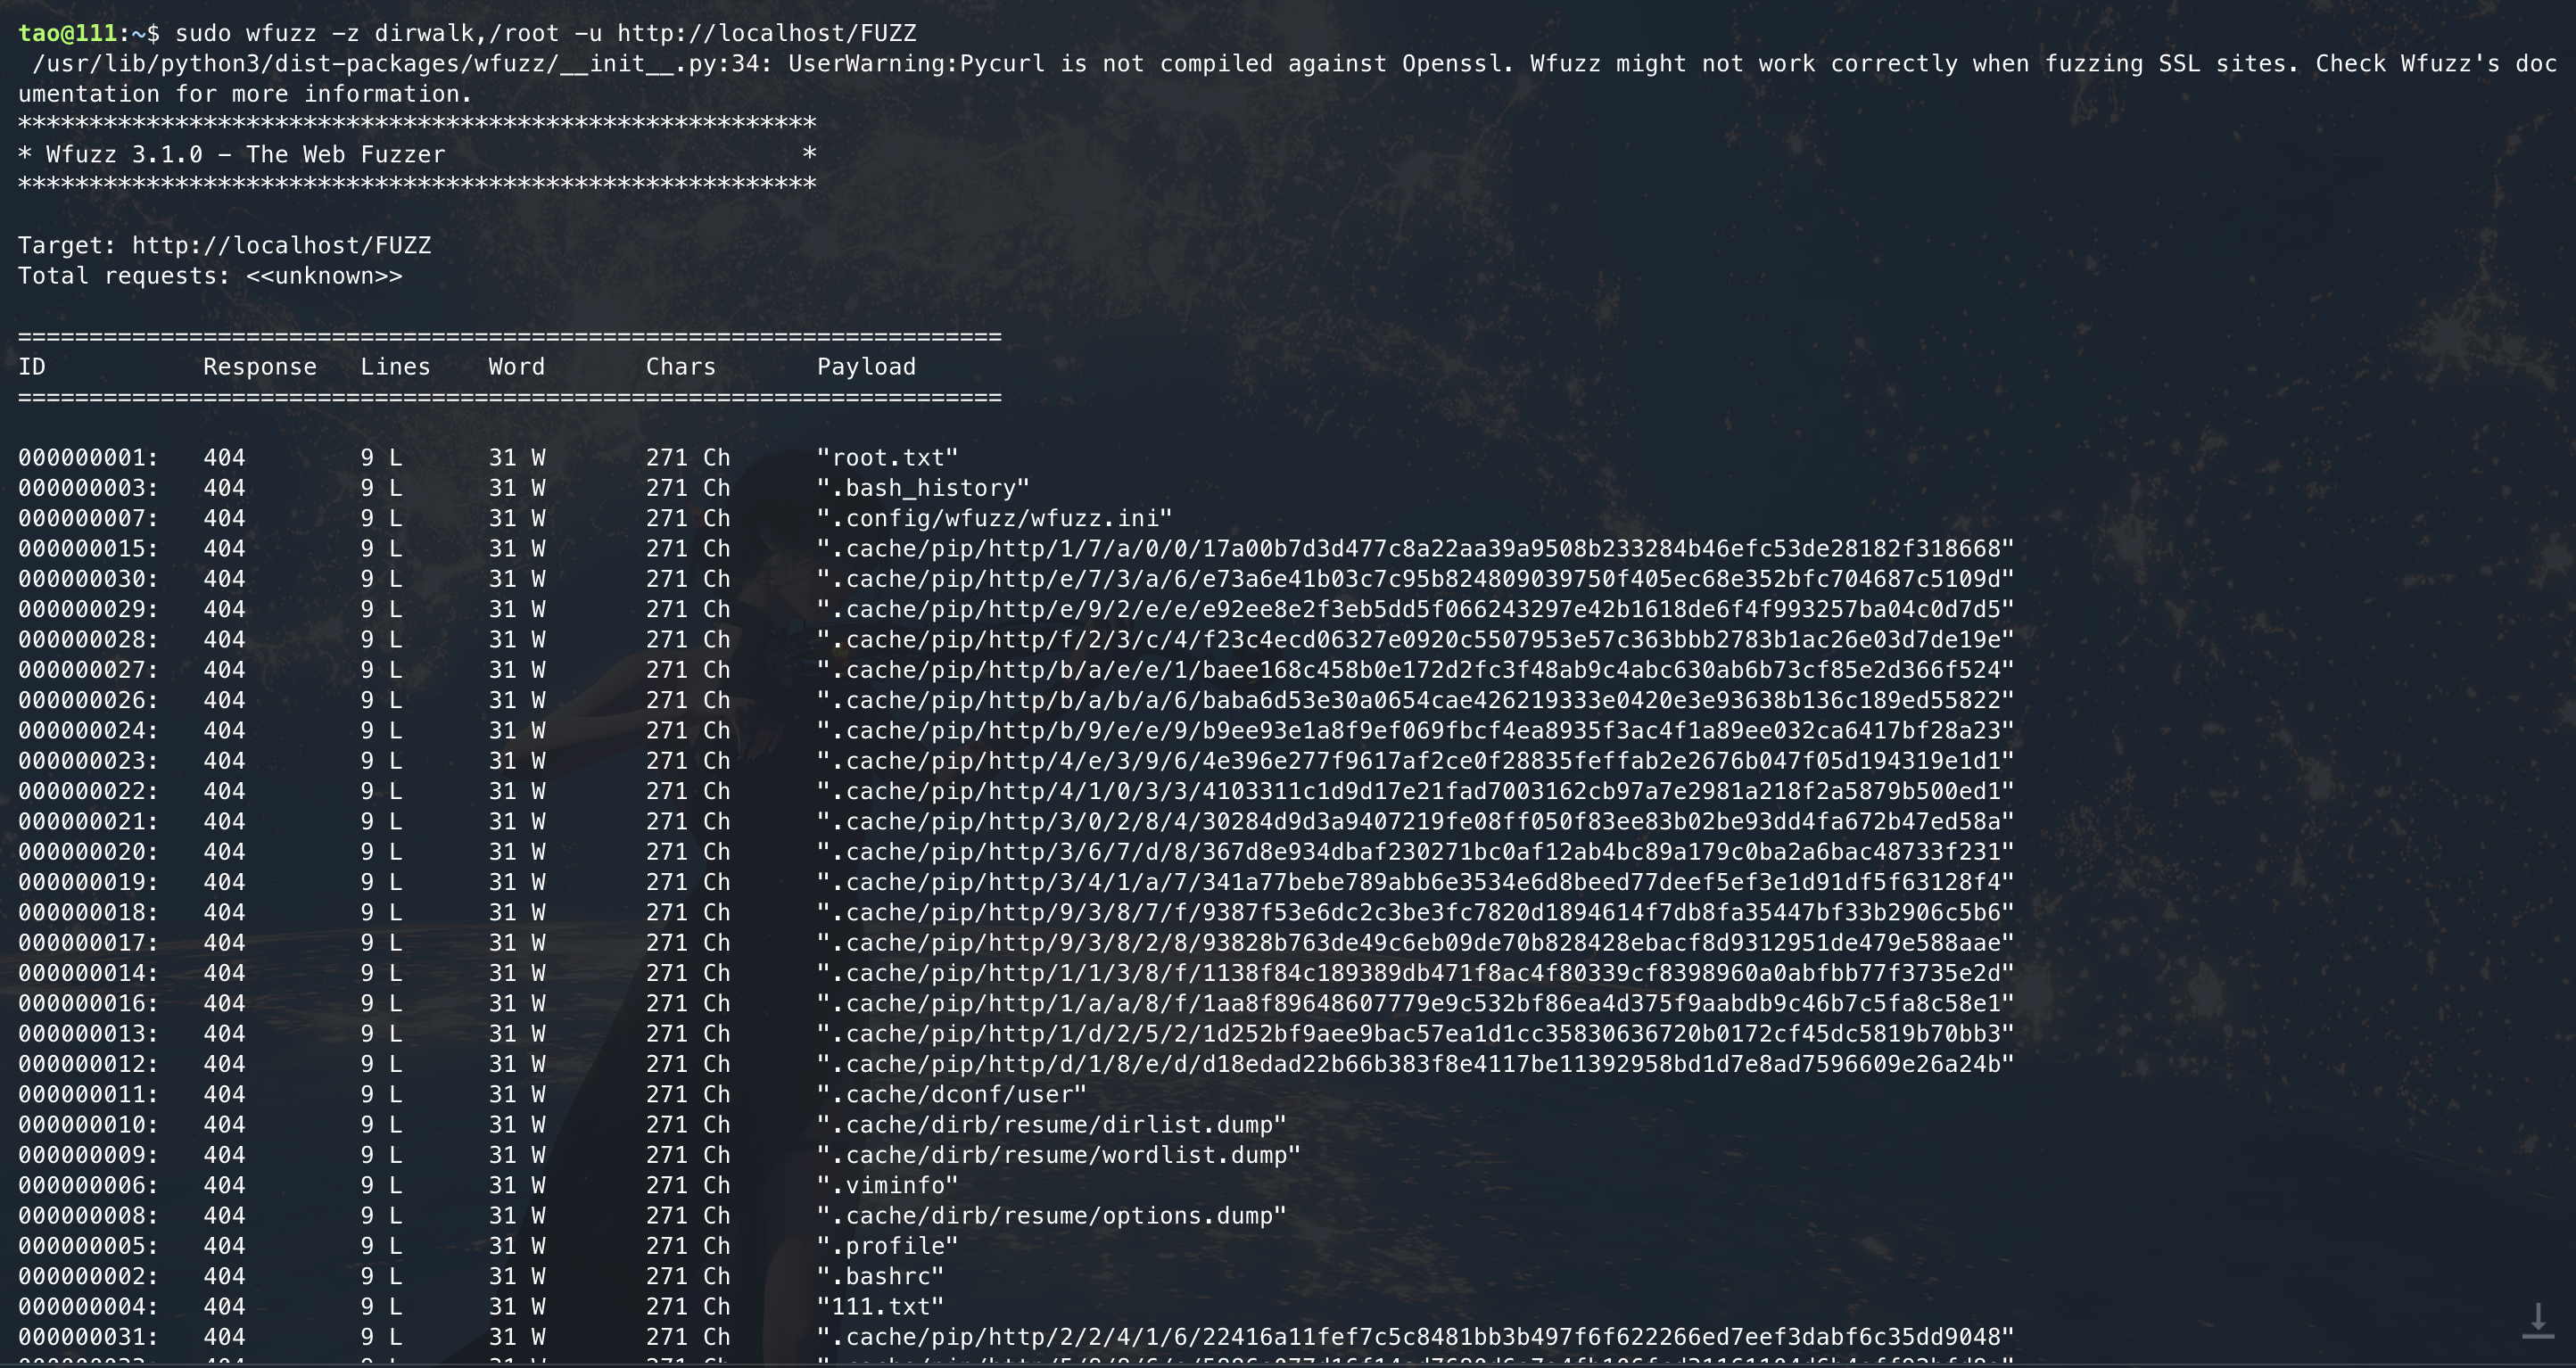Click the ".config/wfuzz/wfuzz.ini" payload
Viewport: 2576px width, 1368px height.
click(x=994, y=518)
